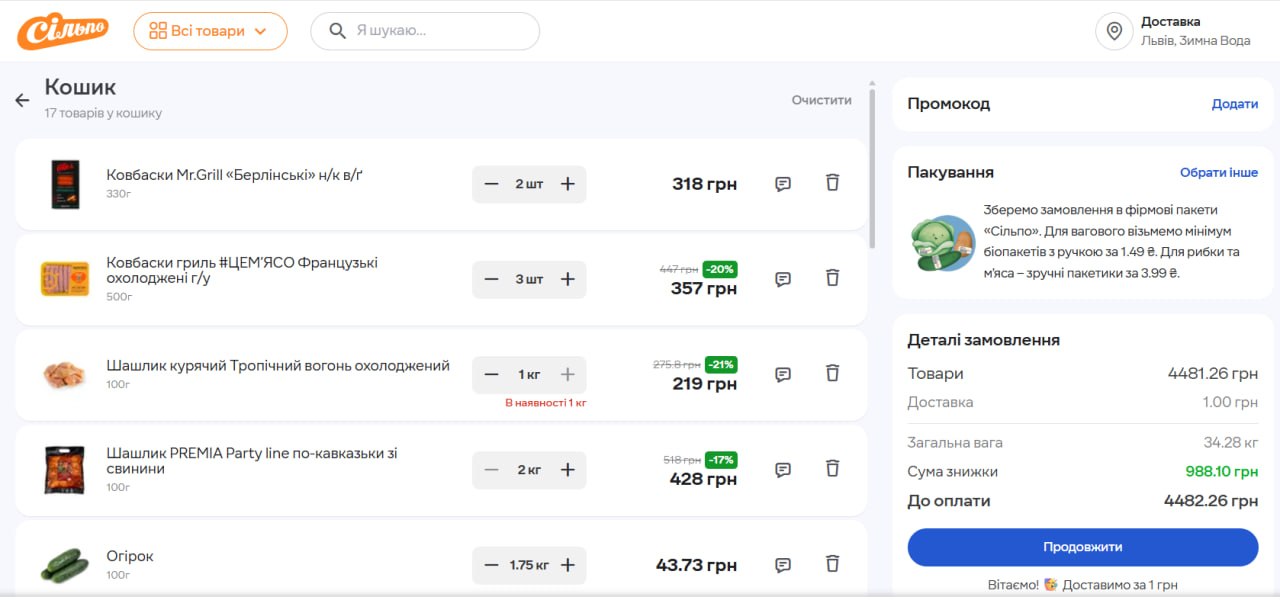Open the Шашлик PREMIA product thumbnail

[x=65, y=470]
